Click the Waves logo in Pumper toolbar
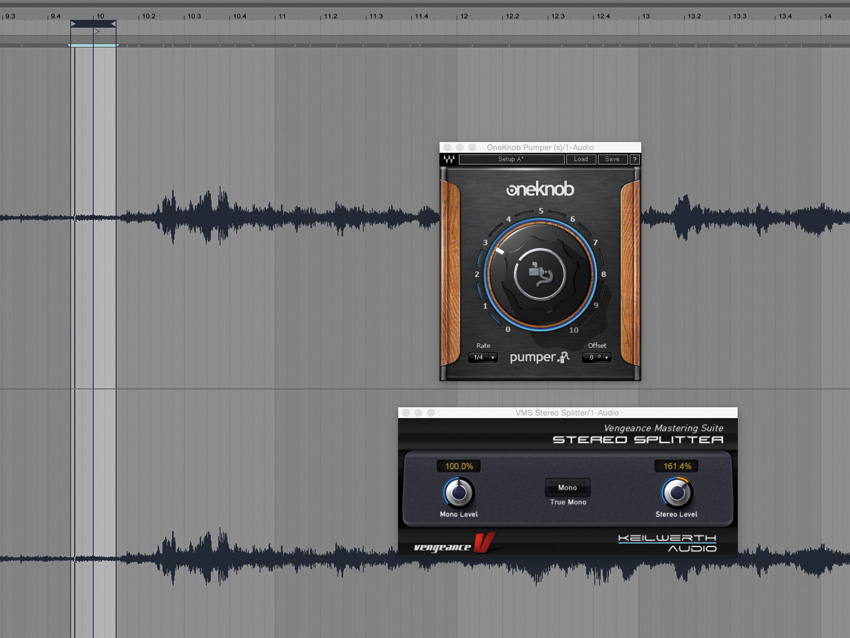Image resolution: width=850 pixels, height=638 pixels. 449,159
